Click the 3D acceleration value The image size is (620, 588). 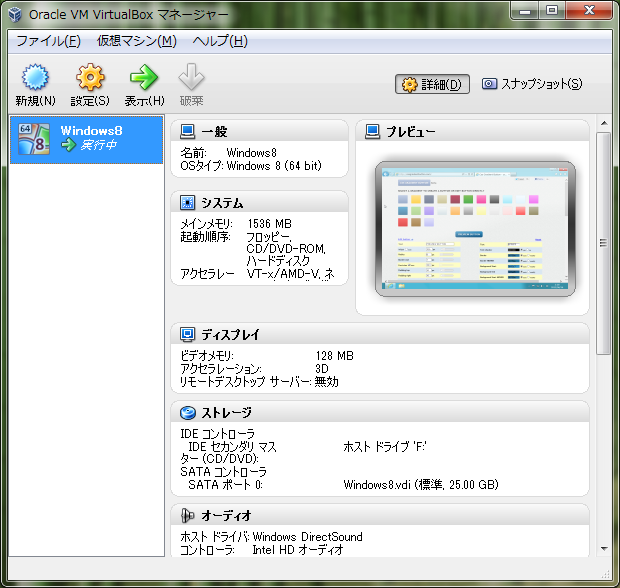(322, 369)
